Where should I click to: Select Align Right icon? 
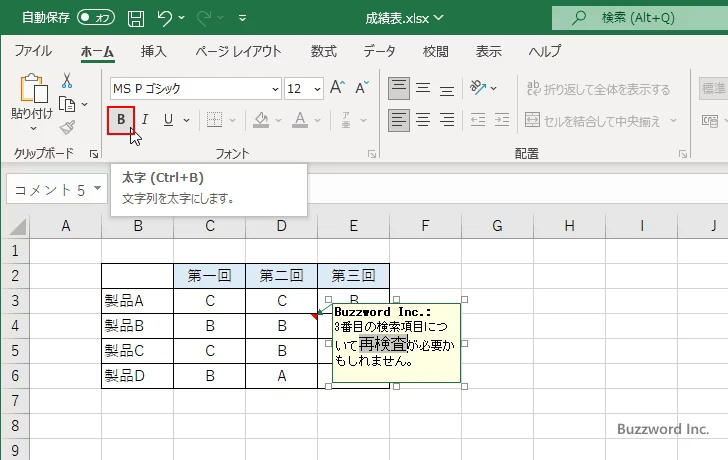(x=447, y=120)
